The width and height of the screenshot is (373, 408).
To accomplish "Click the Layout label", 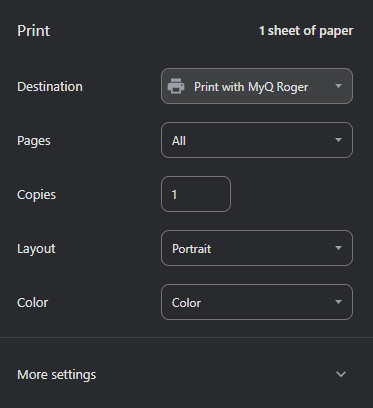I will [36, 249].
